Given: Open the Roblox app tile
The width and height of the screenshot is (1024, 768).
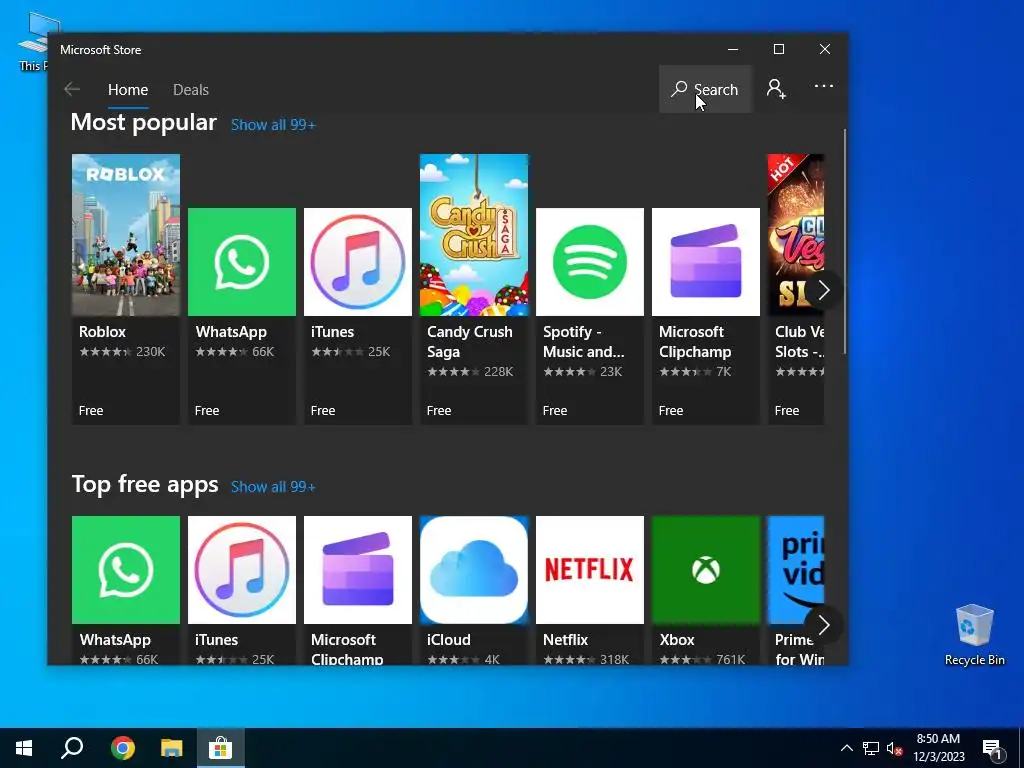Looking at the screenshot, I should coord(125,289).
